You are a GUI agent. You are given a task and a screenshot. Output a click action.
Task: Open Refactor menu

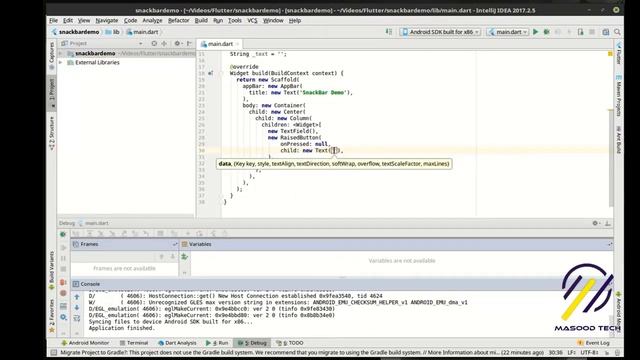[178, 20]
